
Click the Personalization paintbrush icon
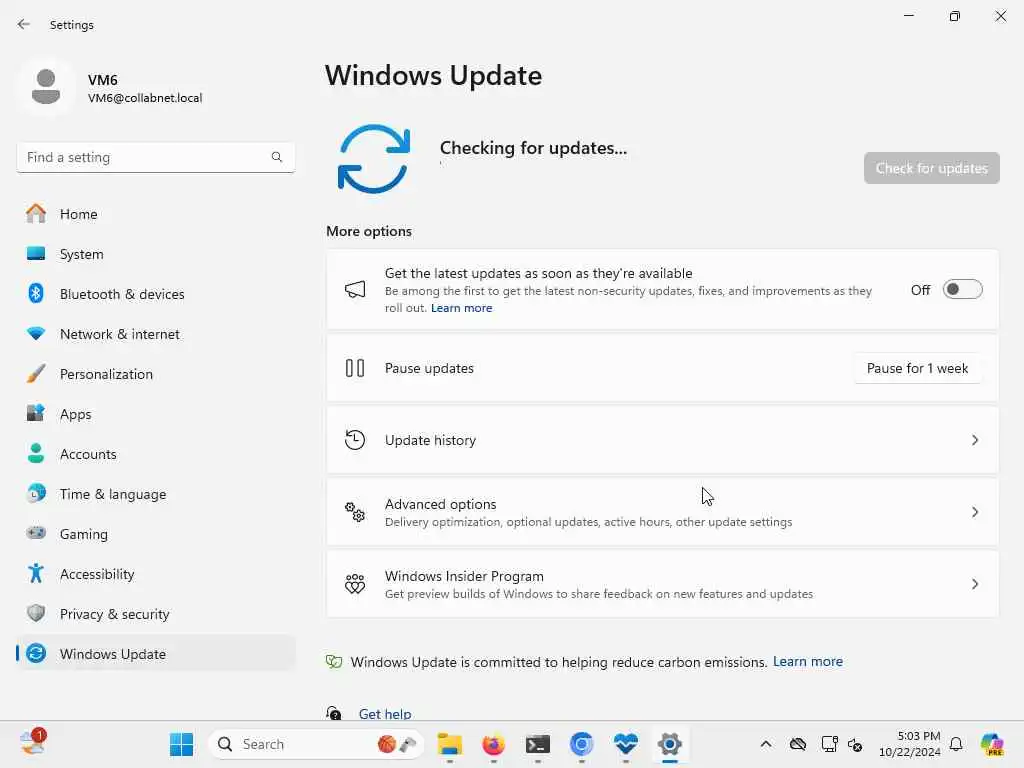click(36, 374)
